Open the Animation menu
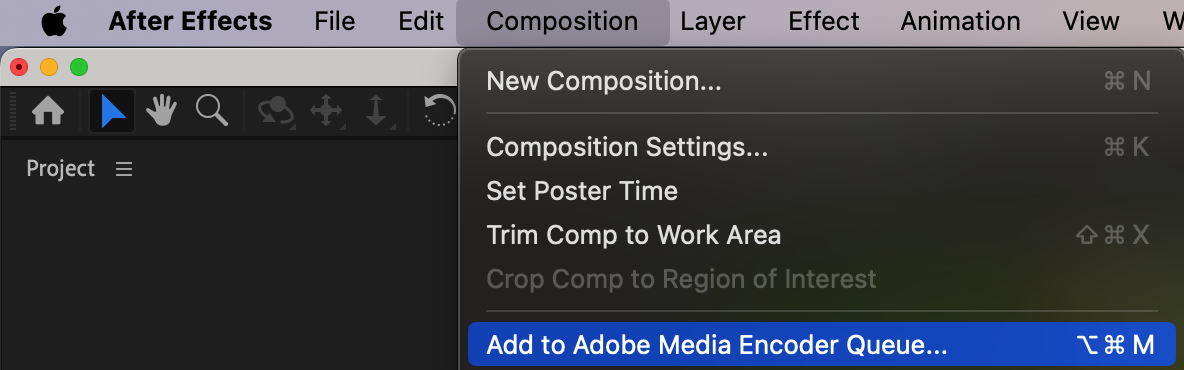 click(x=960, y=21)
